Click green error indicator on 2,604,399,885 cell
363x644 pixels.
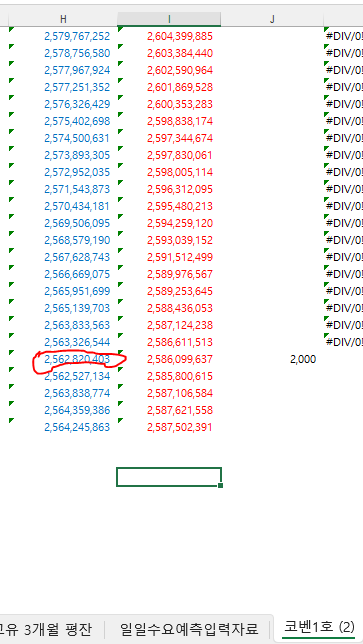[x=120, y=29]
